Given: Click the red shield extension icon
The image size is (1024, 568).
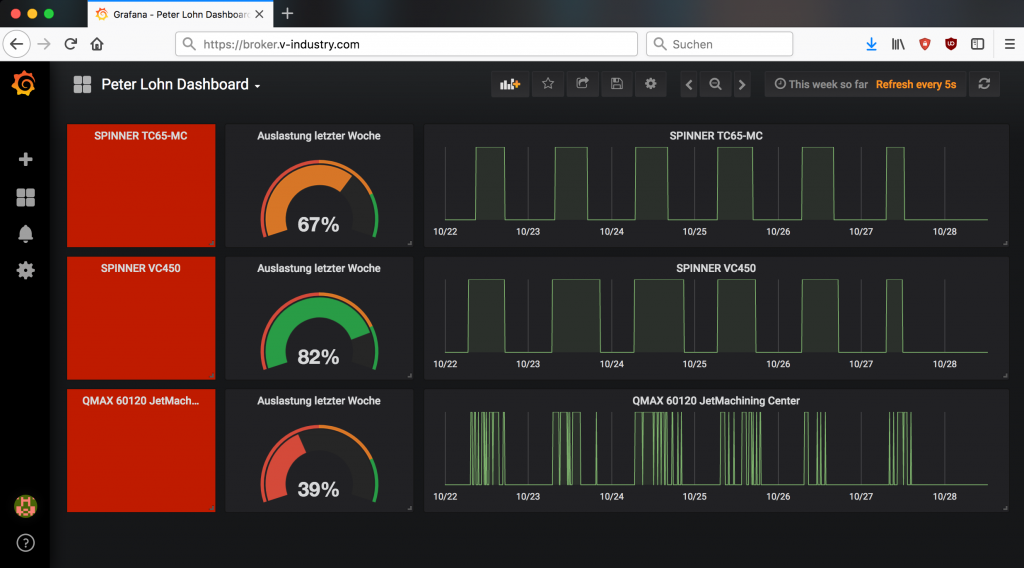Looking at the screenshot, I should tap(925, 44).
